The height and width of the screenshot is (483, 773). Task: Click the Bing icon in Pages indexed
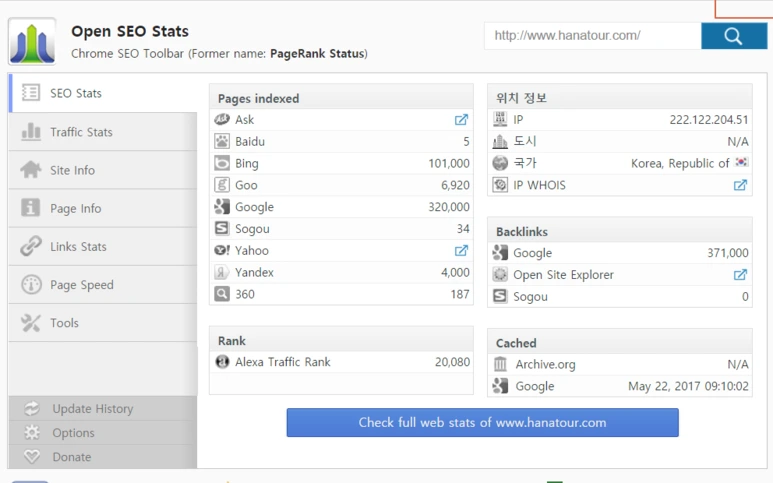tap(222, 163)
